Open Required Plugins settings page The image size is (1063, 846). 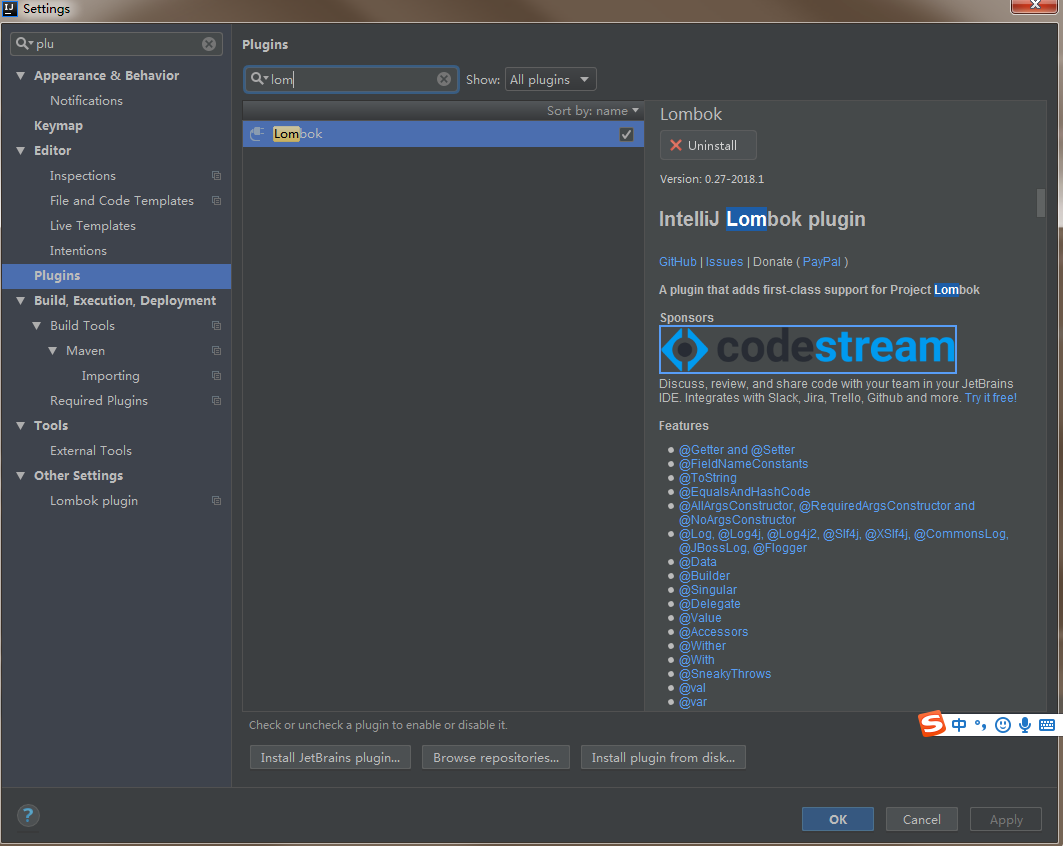click(x=98, y=401)
